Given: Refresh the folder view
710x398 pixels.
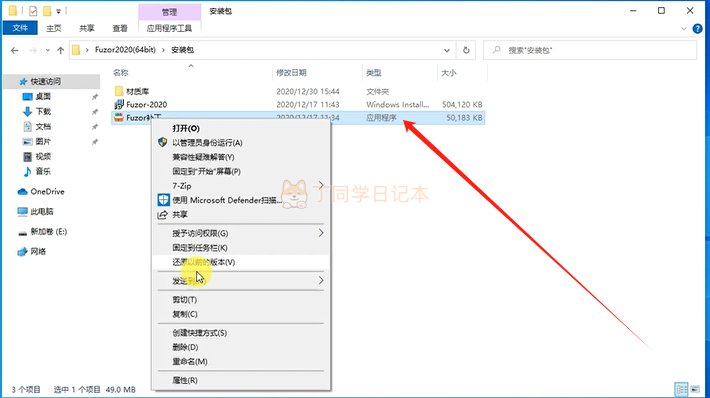Looking at the screenshot, I should [466, 50].
